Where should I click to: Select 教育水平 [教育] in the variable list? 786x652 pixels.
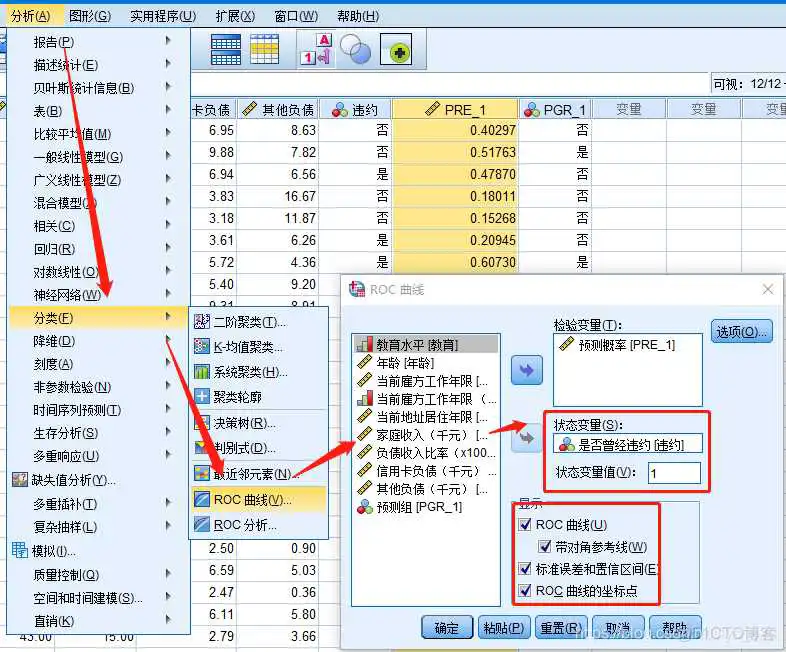[x=426, y=344]
